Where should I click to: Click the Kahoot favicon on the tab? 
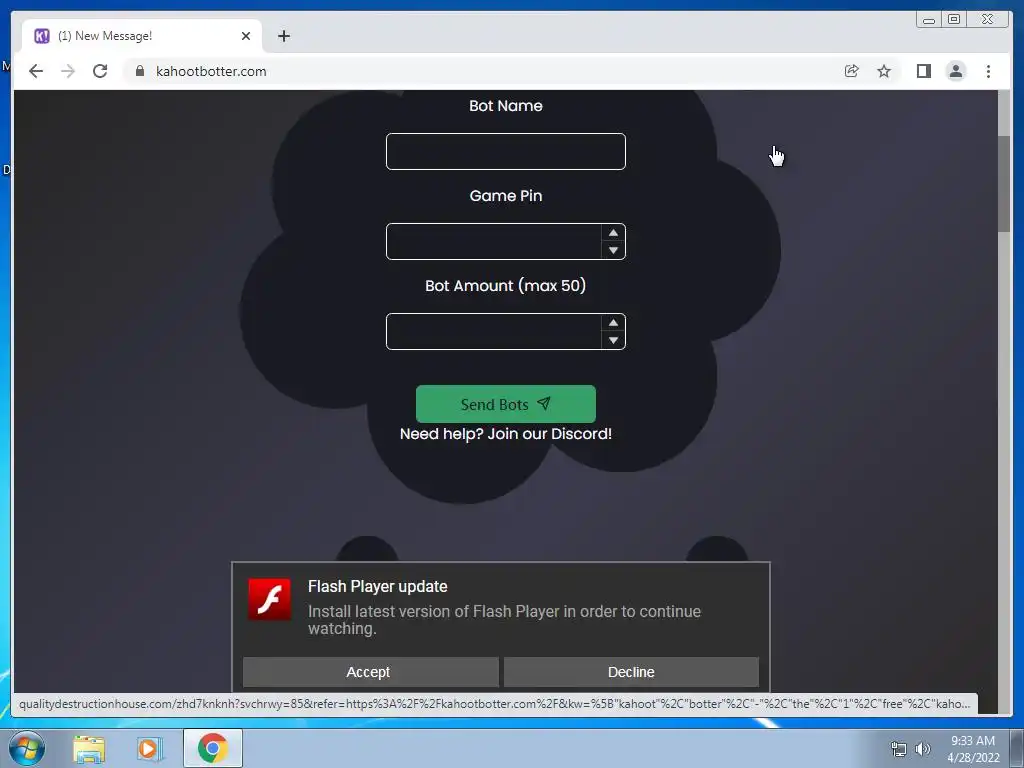point(42,36)
